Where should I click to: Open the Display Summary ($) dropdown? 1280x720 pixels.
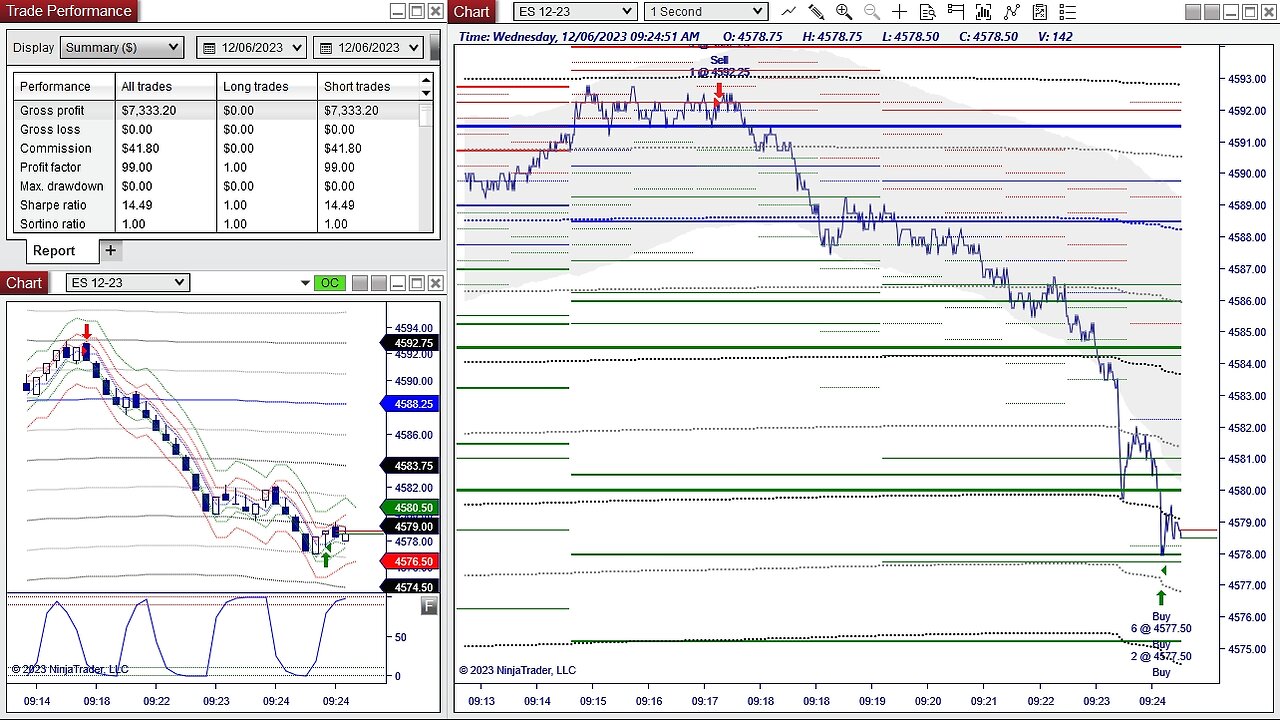pos(122,48)
